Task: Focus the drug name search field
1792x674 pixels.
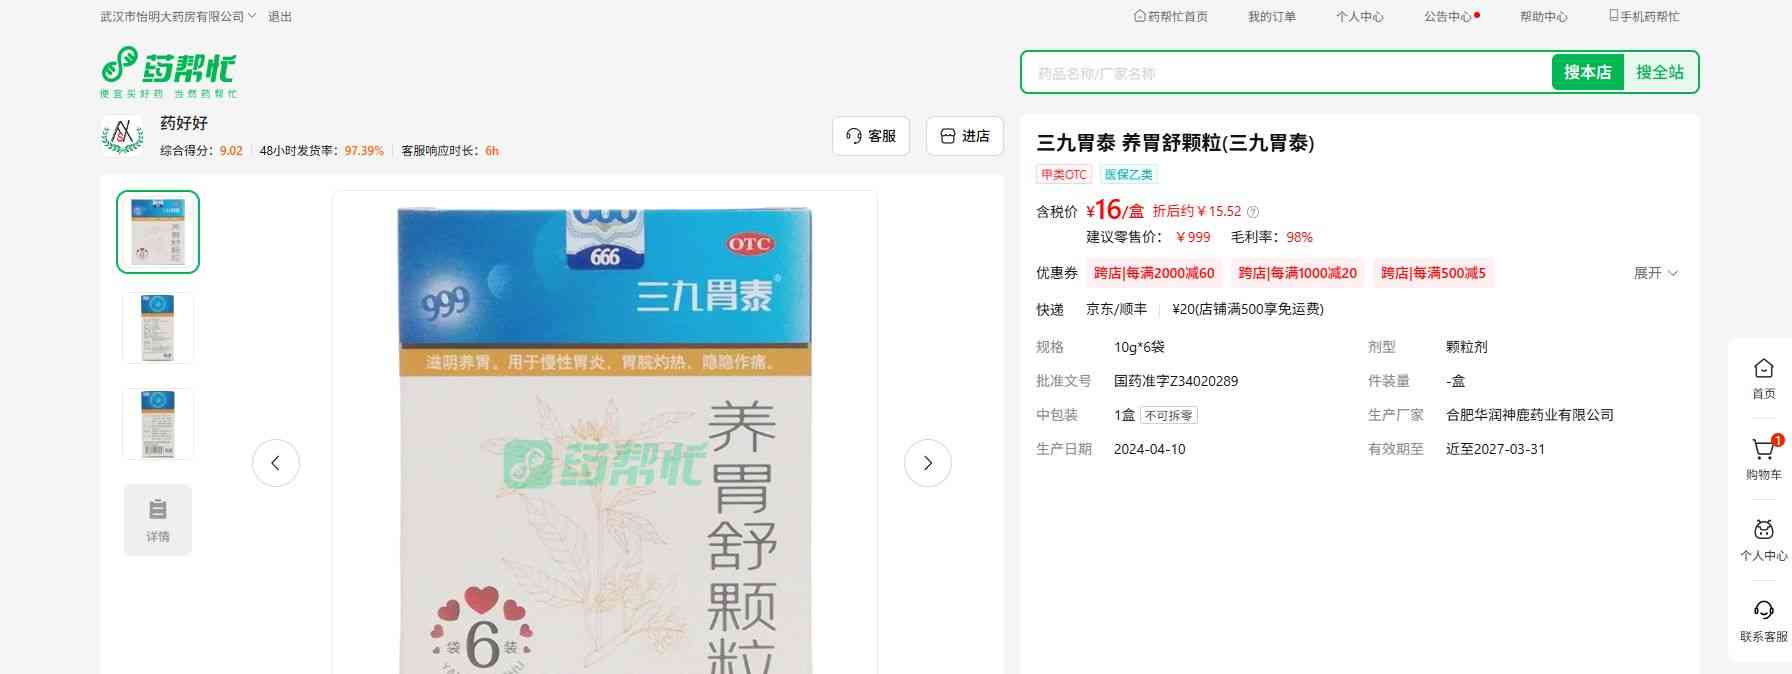Action: click(1285, 73)
